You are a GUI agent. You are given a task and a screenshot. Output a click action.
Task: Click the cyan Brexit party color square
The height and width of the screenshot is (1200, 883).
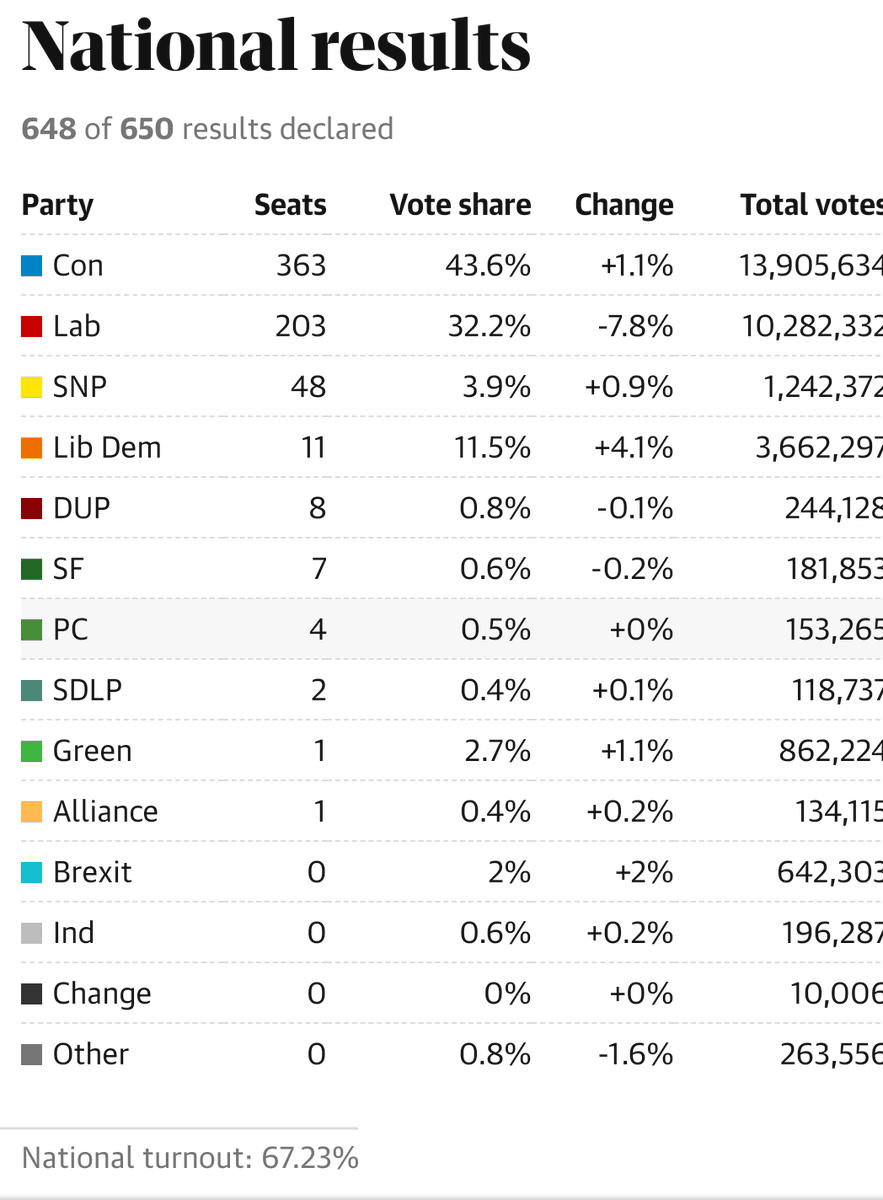coord(32,872)
